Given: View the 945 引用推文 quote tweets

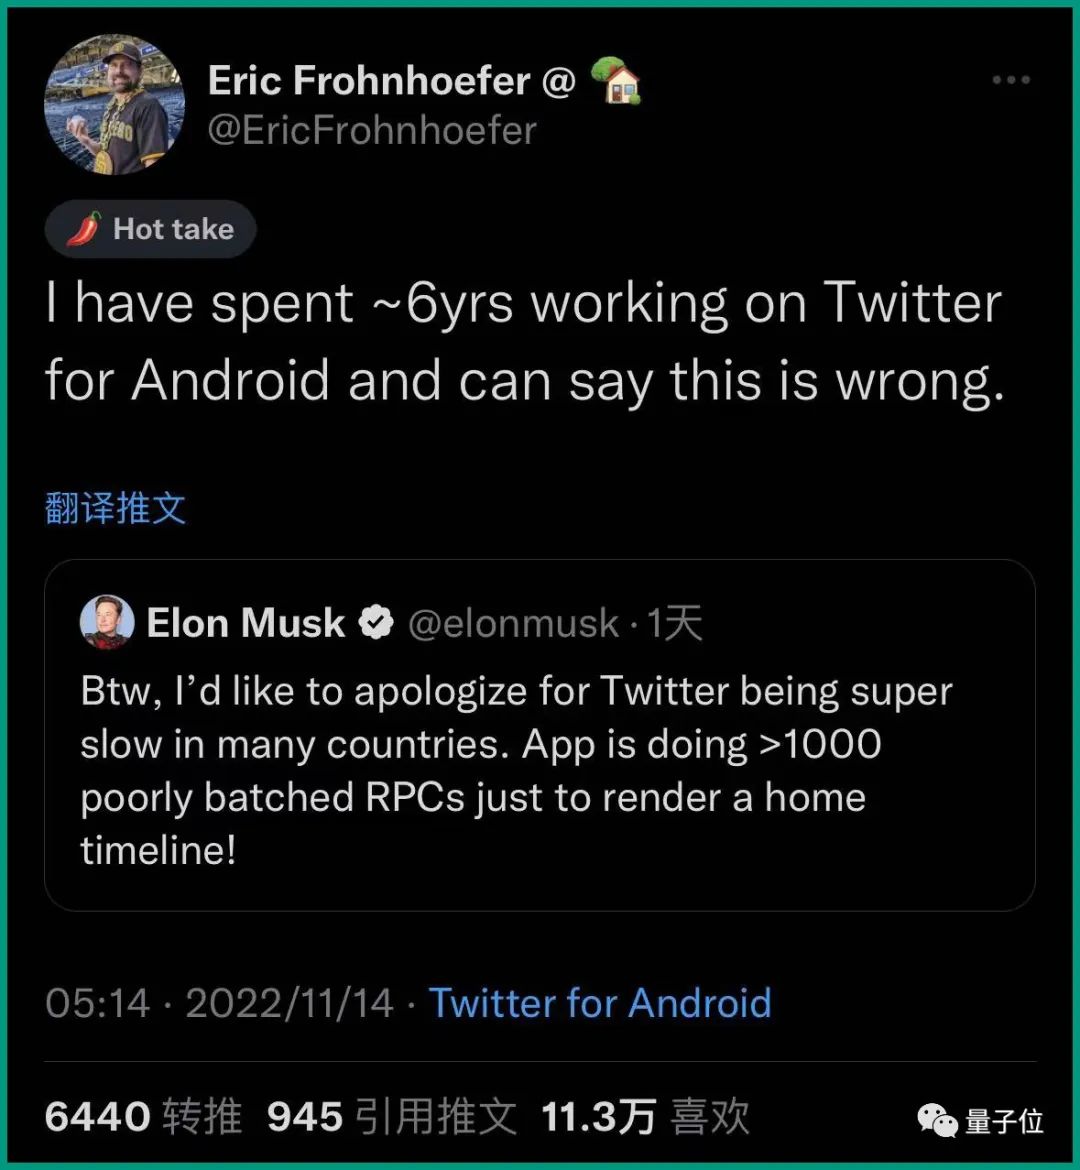Looking at the screenshot, I should pyautogui.click(x=391, y=1117).
